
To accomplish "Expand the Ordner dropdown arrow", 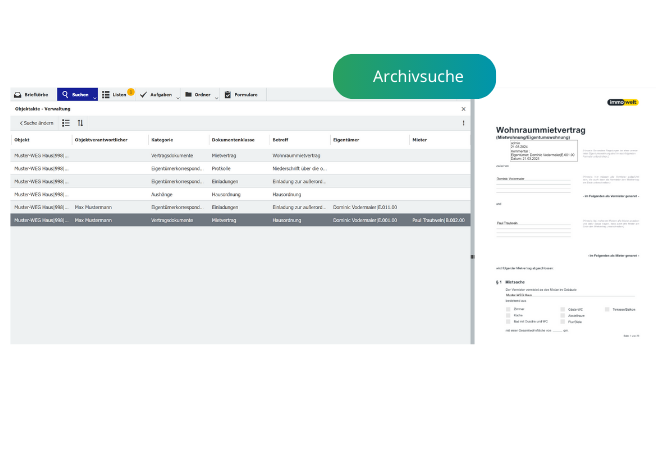I will pos(216,98).
